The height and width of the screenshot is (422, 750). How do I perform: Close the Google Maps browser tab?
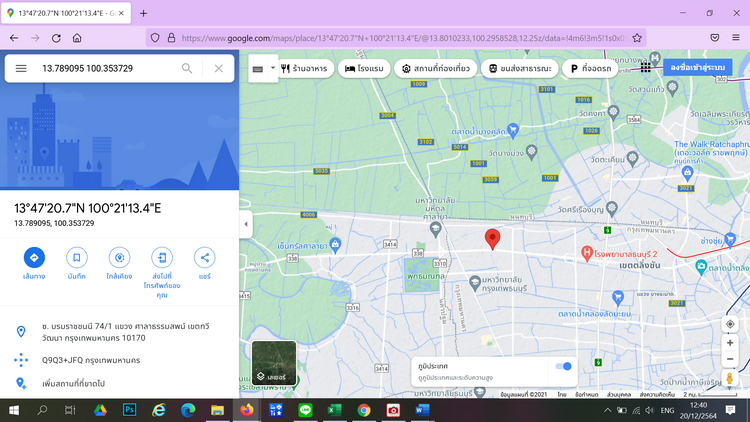click(121, 13)
